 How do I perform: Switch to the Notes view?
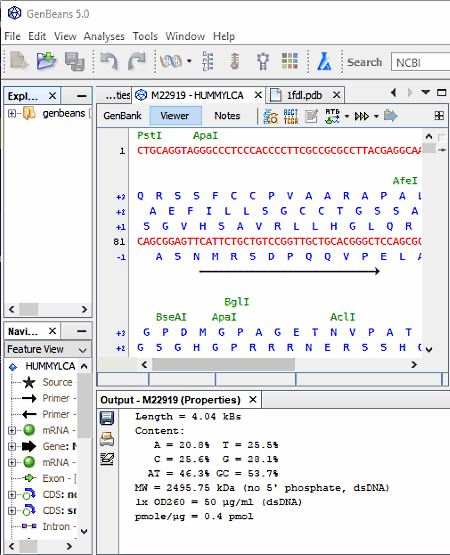[227, 116]
